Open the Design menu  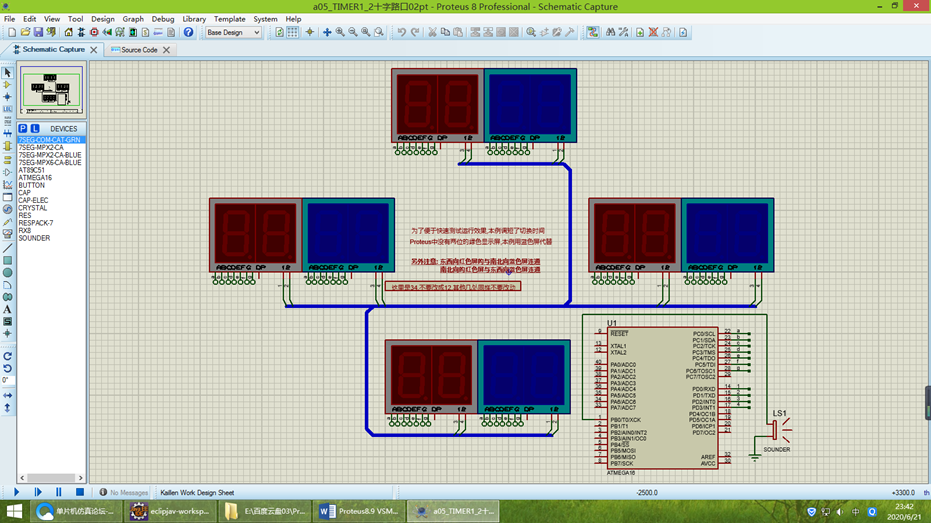103,19
